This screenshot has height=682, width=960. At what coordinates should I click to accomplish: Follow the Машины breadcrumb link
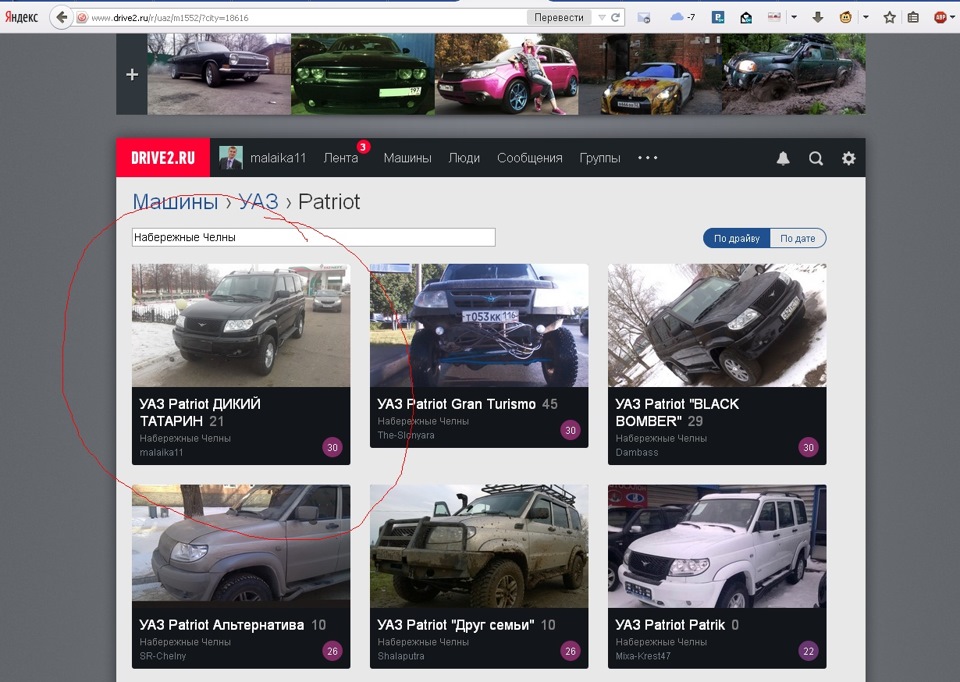175,201
